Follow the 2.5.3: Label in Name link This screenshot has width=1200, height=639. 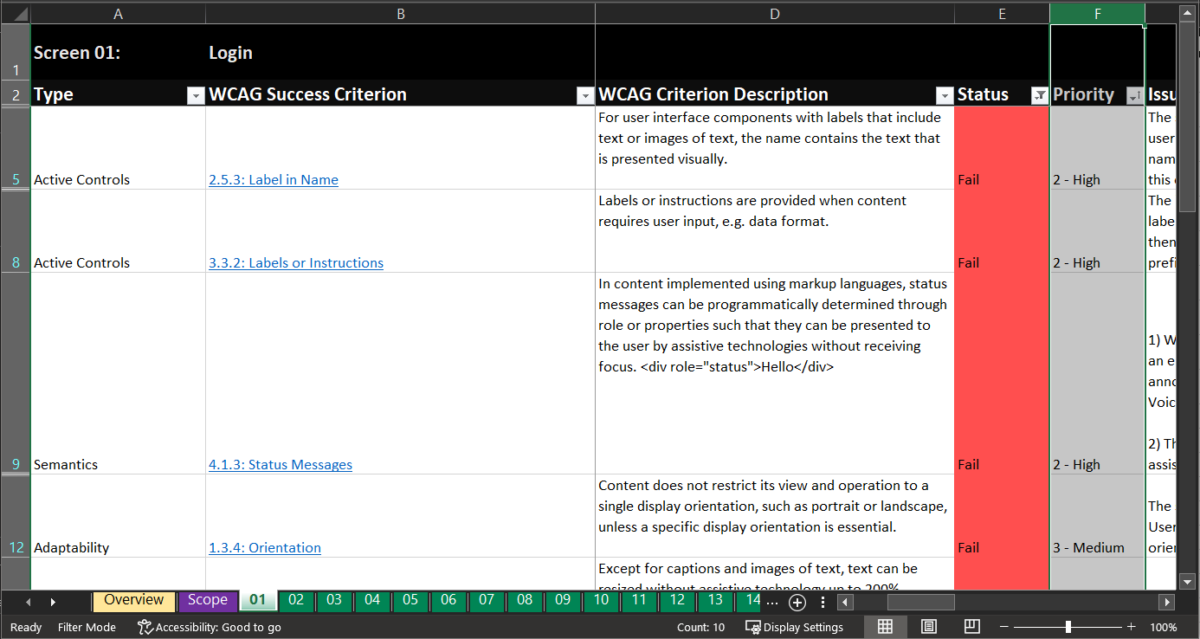(273, 179)
